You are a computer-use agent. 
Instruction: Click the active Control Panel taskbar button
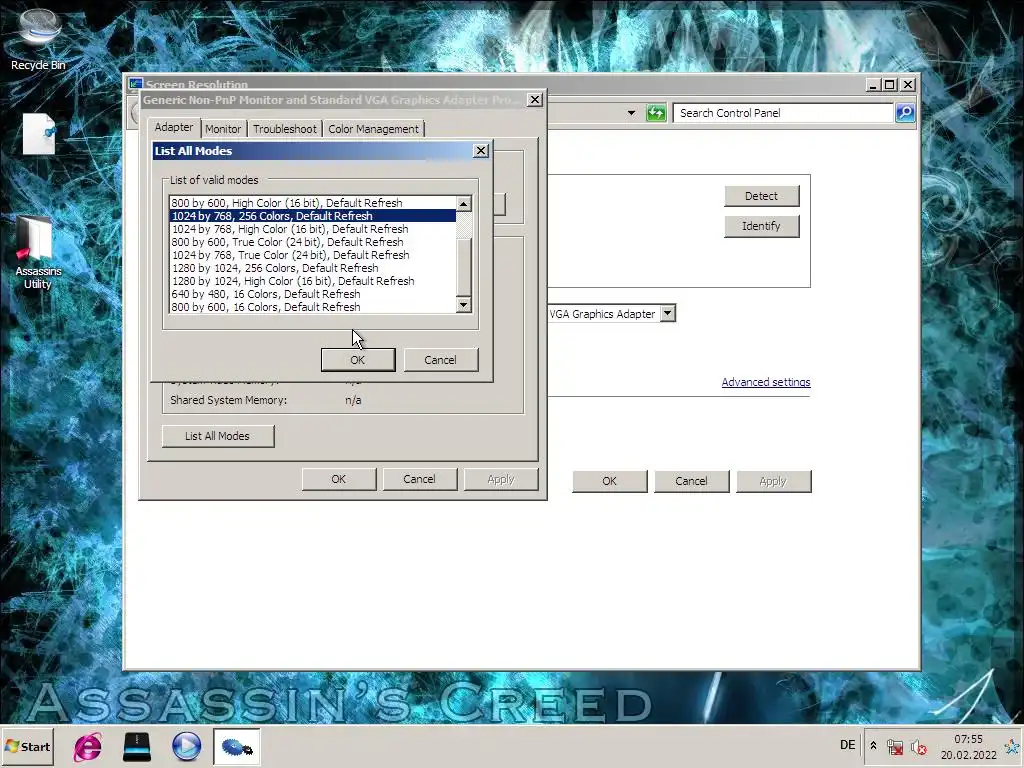[x=236, y=746]
